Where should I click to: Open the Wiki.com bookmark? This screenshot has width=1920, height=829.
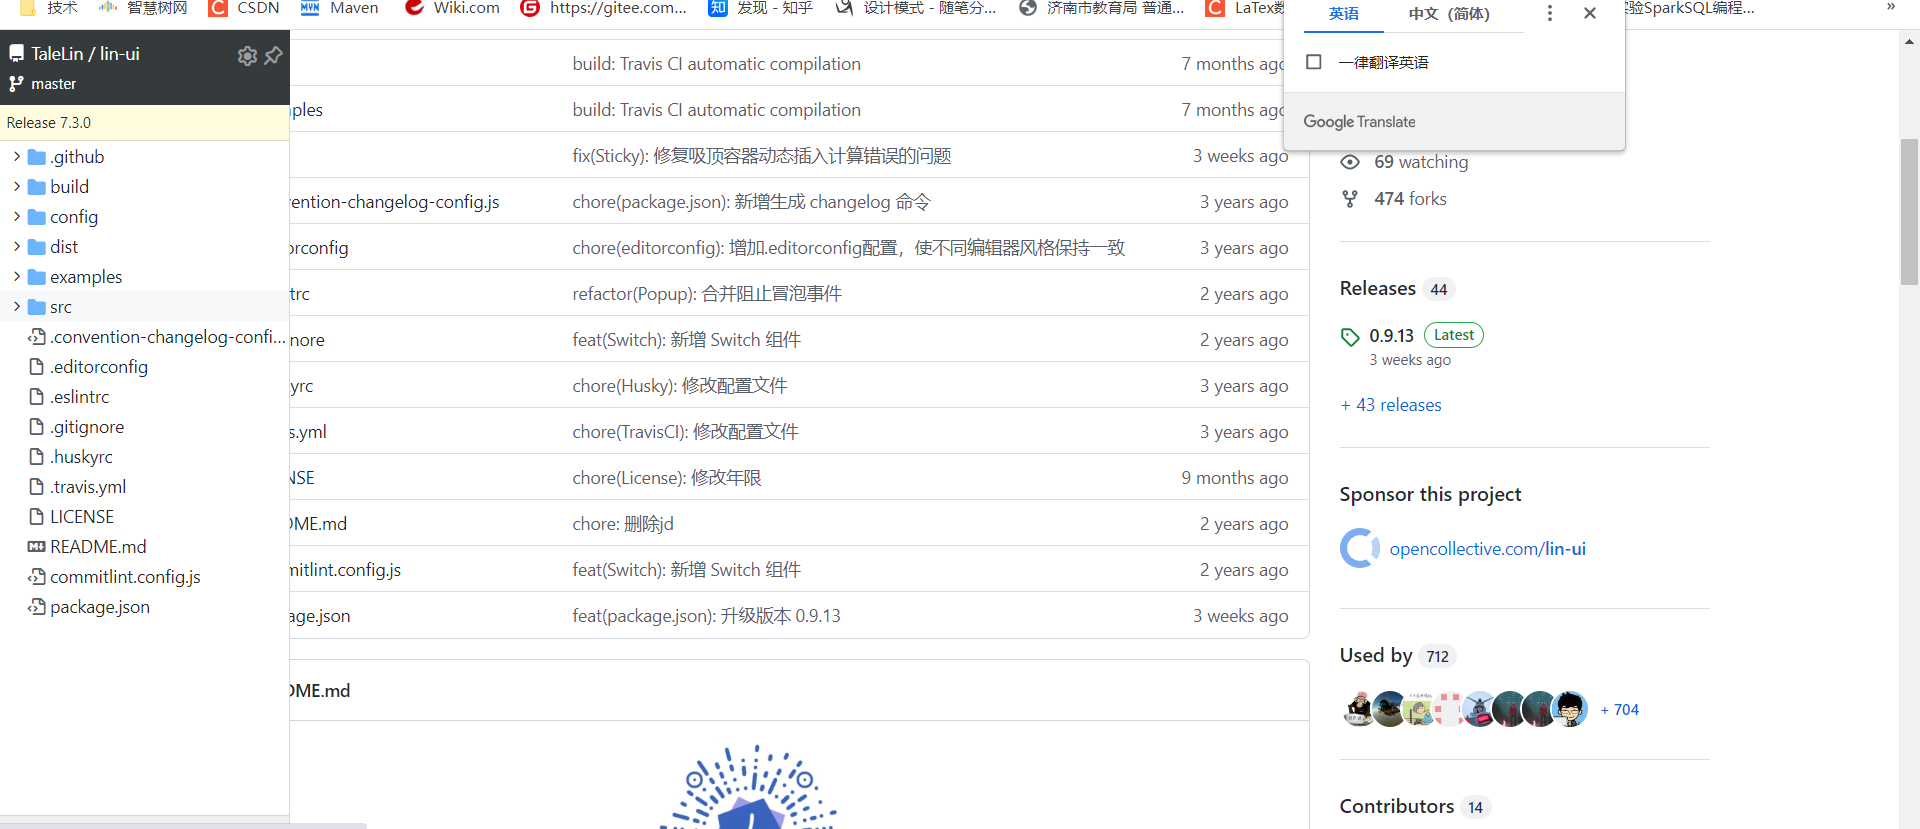[452, 8]
